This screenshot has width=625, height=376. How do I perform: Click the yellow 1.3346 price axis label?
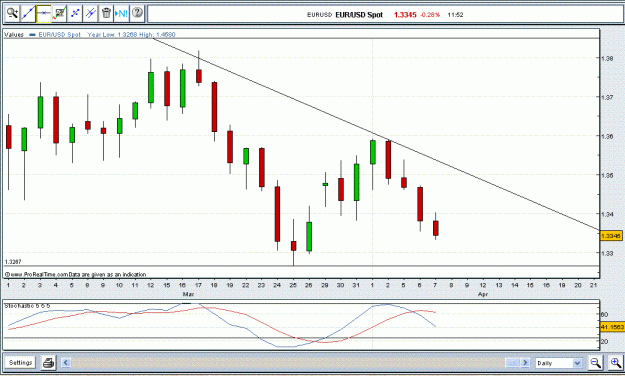[x=611, y=236]
